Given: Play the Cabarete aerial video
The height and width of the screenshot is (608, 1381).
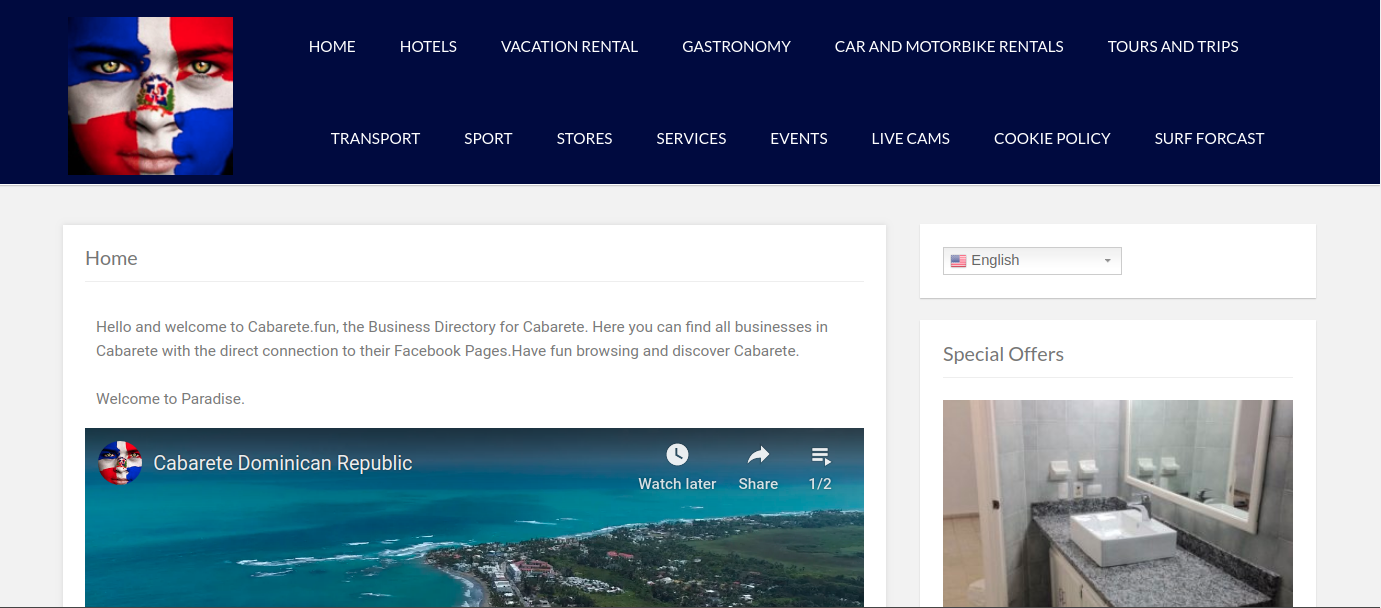Looking at the screenshot, I should [x=474, y=550].
